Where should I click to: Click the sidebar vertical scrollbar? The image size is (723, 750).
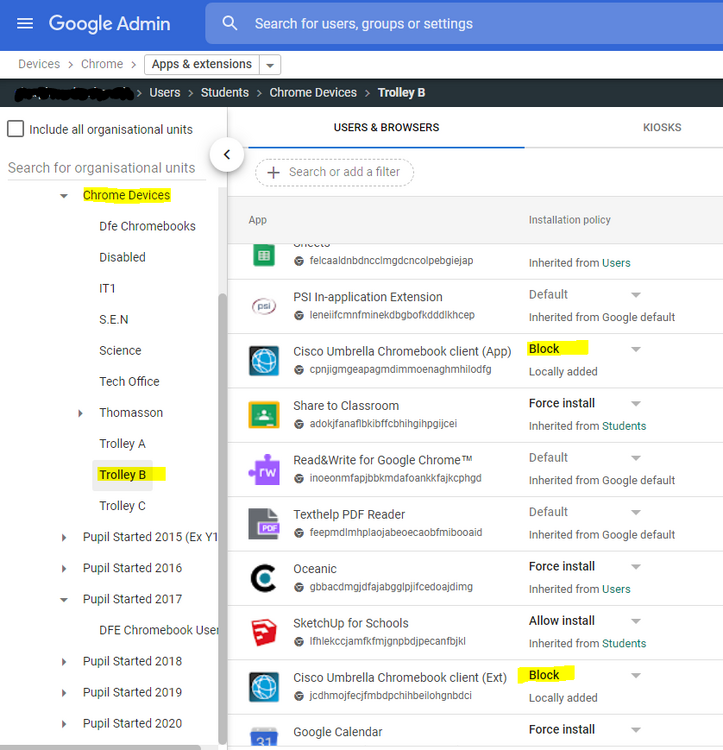coord(222,518)
